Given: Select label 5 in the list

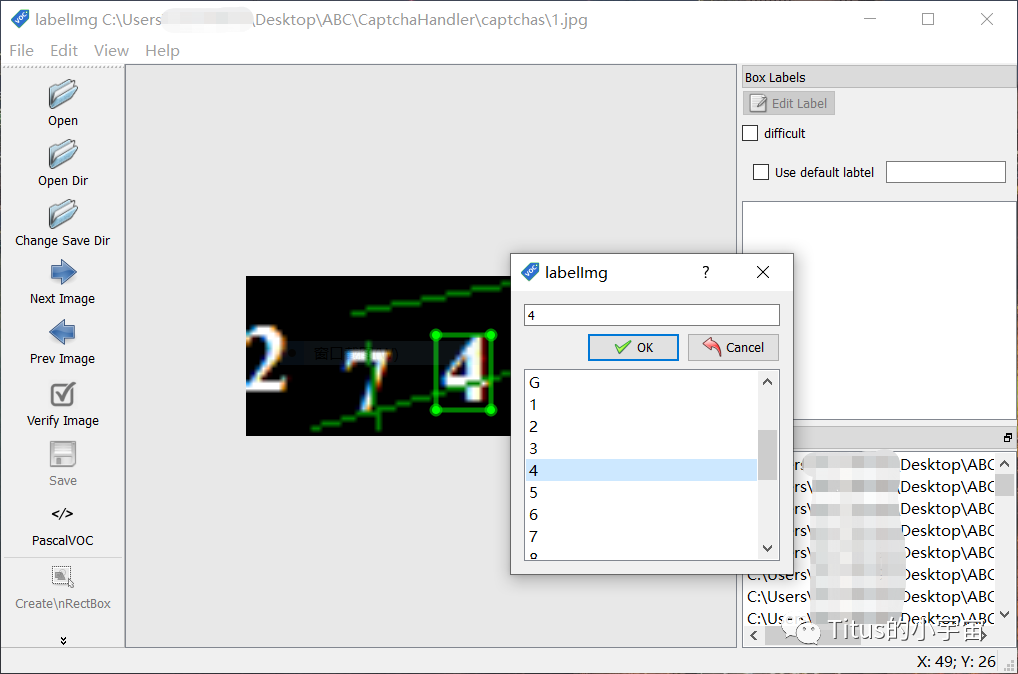Looking at the screenshot, I should click(x=641, y=492).
